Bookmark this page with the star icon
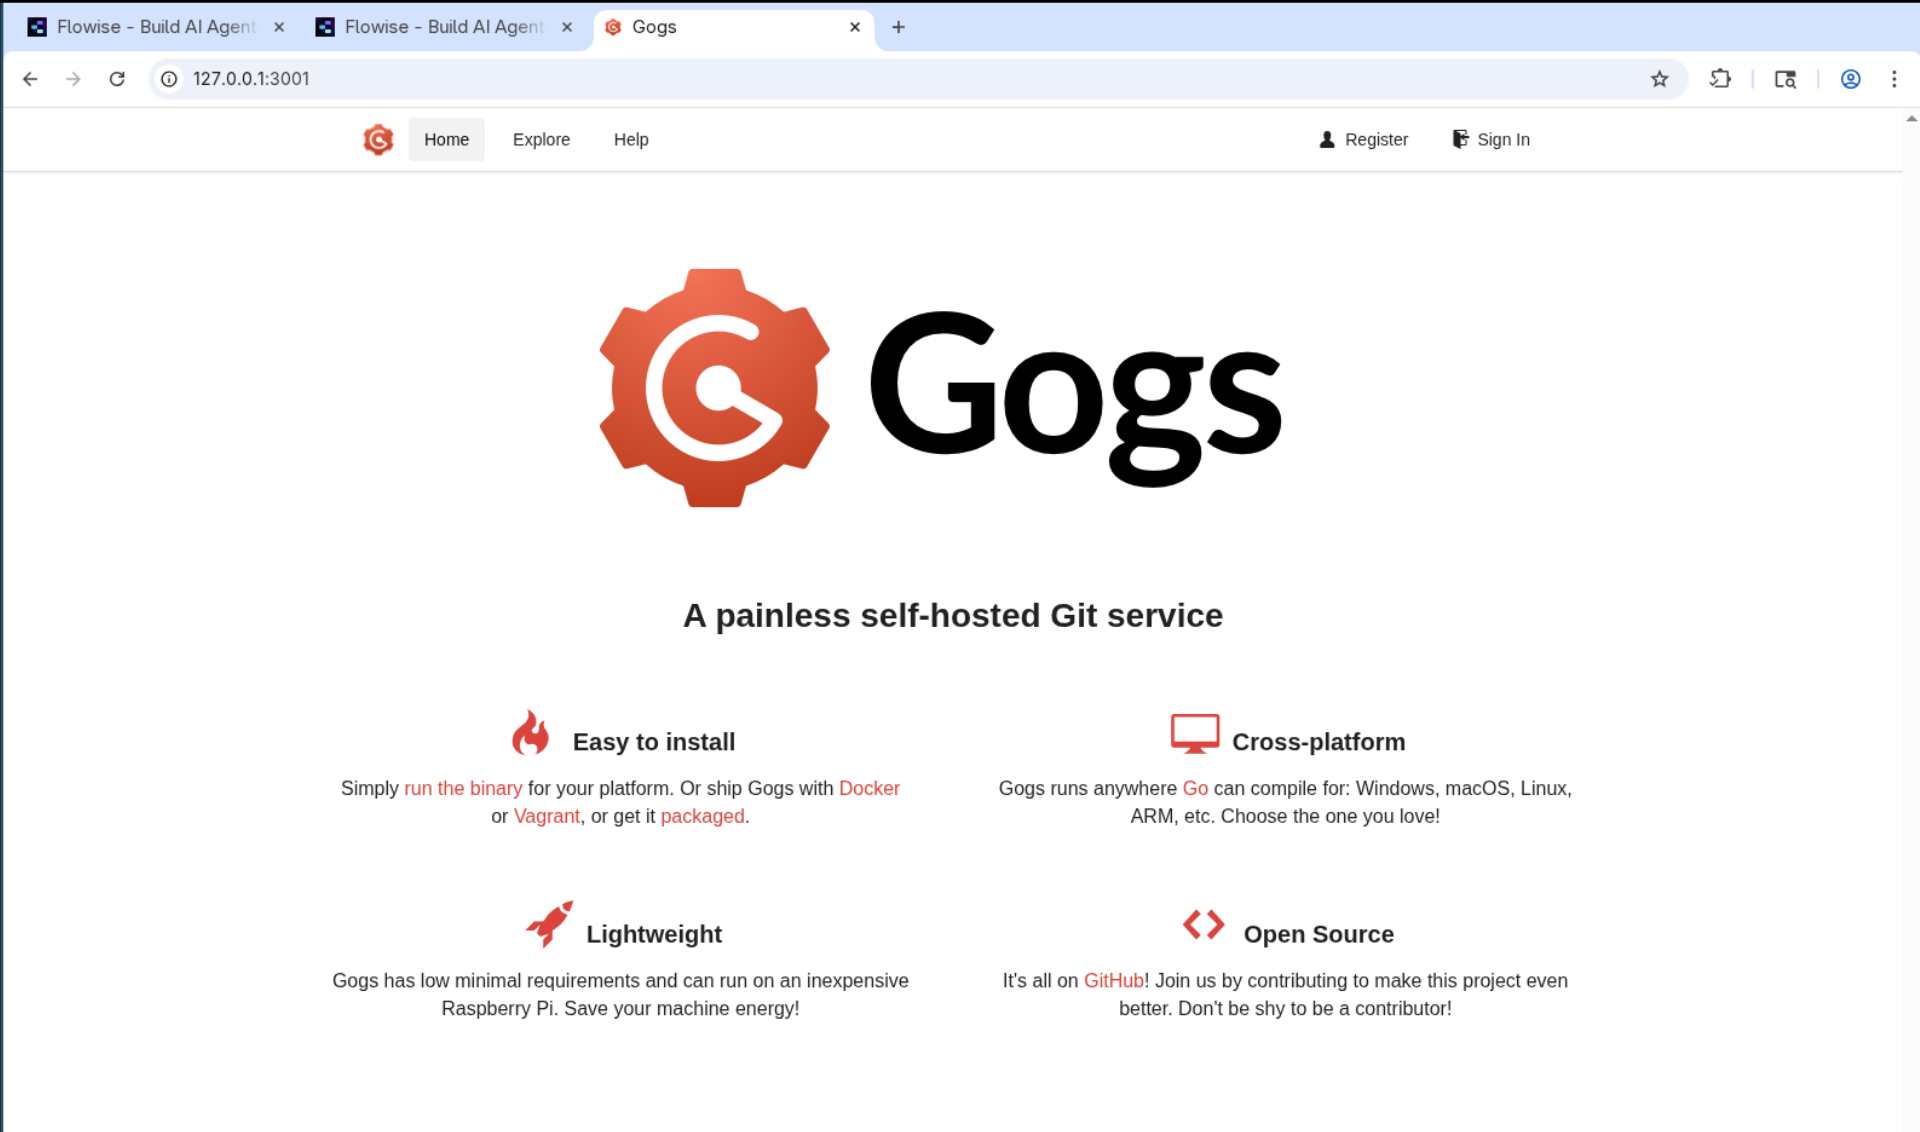1920x1132 pixels. [1660, 79]
